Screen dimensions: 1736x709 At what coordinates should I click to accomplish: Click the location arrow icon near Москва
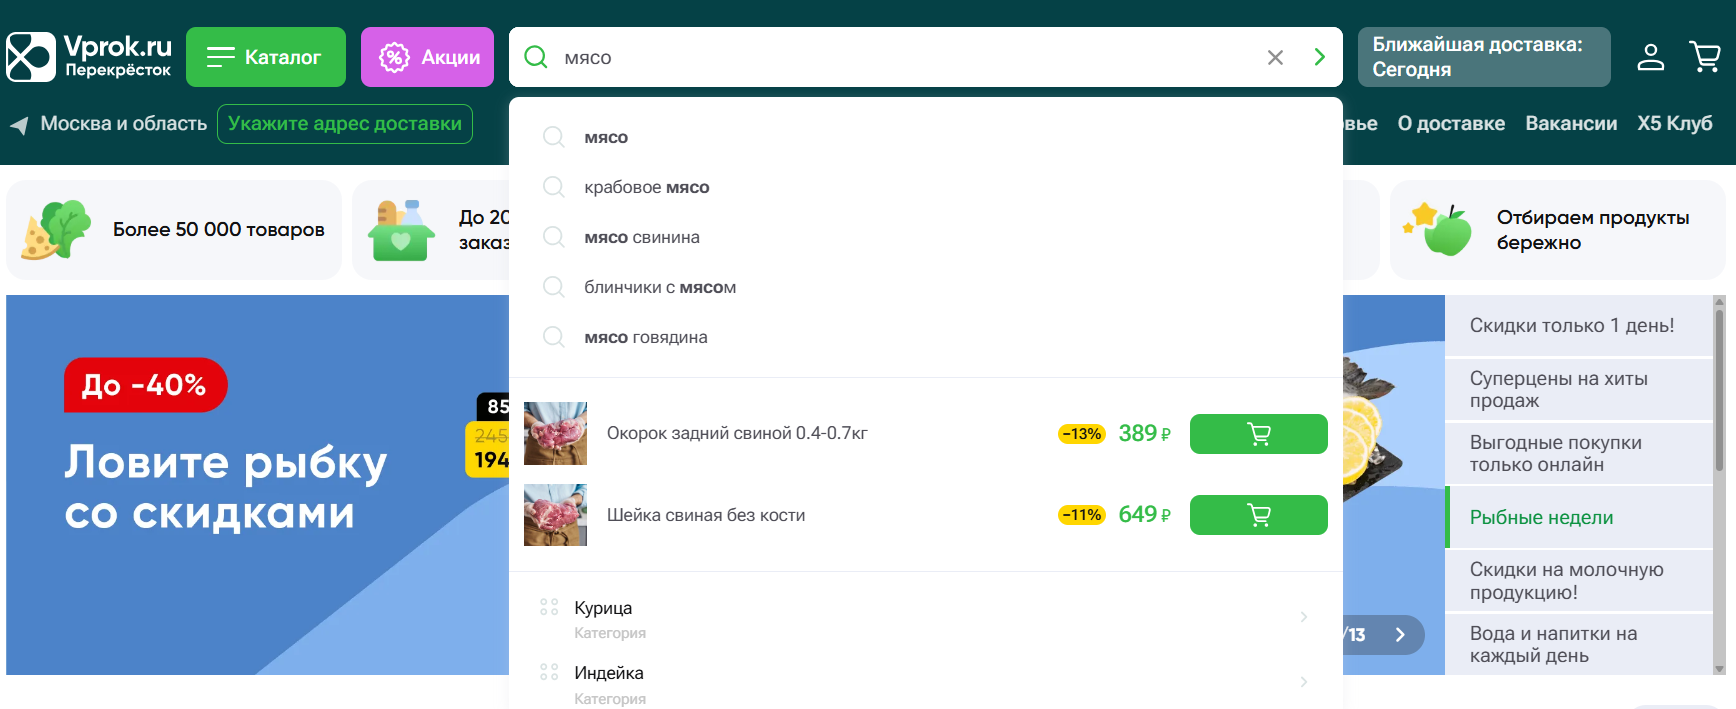tap(19, 125)
